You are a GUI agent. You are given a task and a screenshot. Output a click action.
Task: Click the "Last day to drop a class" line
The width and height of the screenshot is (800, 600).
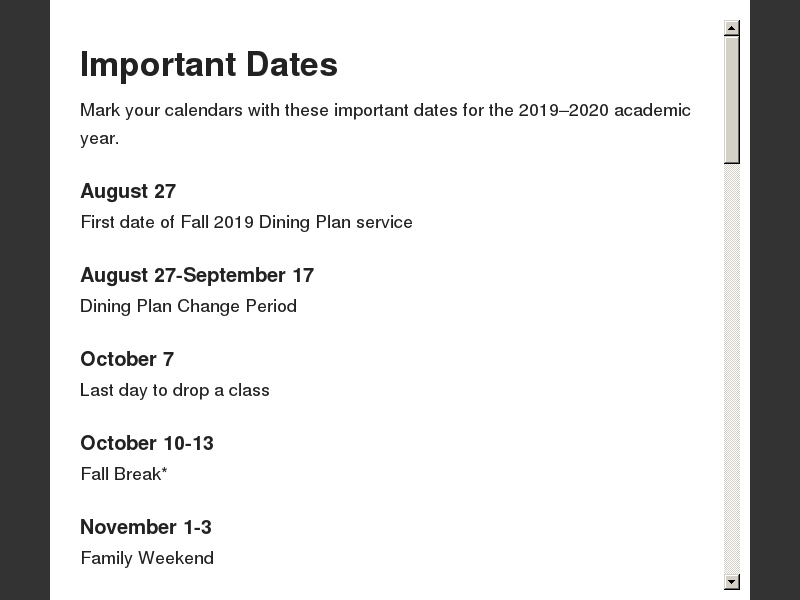point(175,390)
